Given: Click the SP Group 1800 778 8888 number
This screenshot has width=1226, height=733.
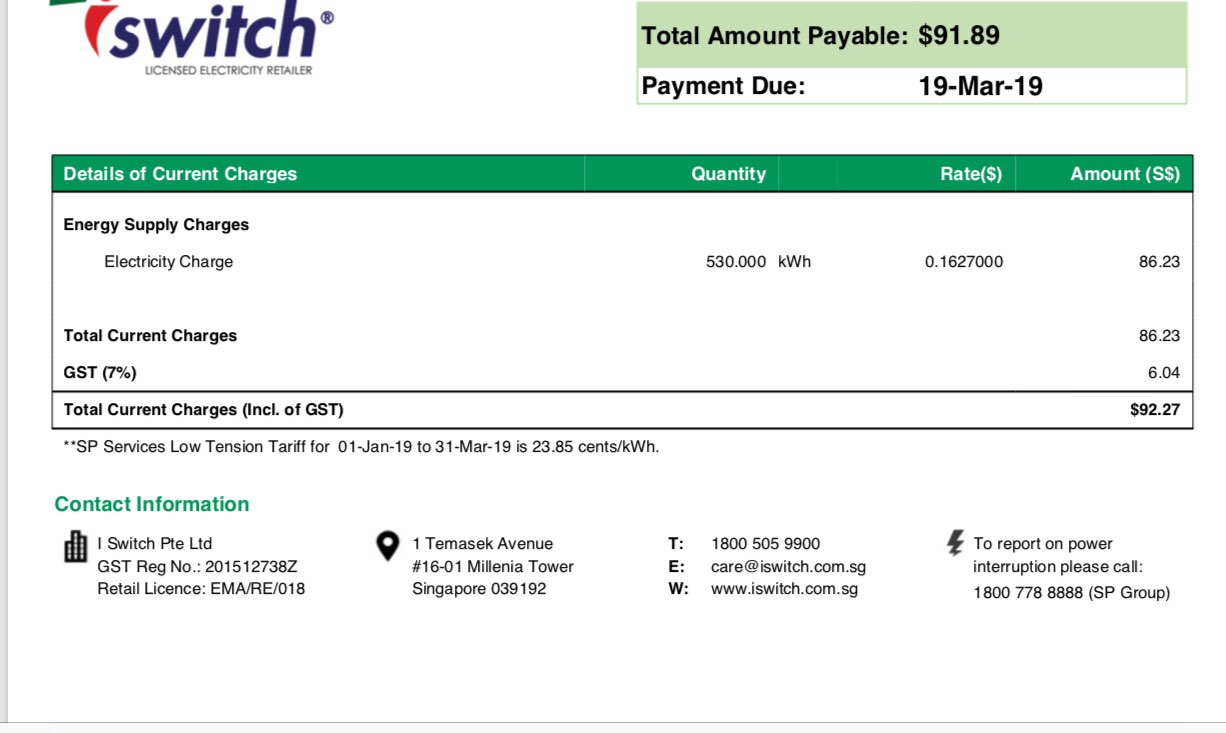Looking at the screenshot, I should pyautogui.click(x=1071, y=593).
